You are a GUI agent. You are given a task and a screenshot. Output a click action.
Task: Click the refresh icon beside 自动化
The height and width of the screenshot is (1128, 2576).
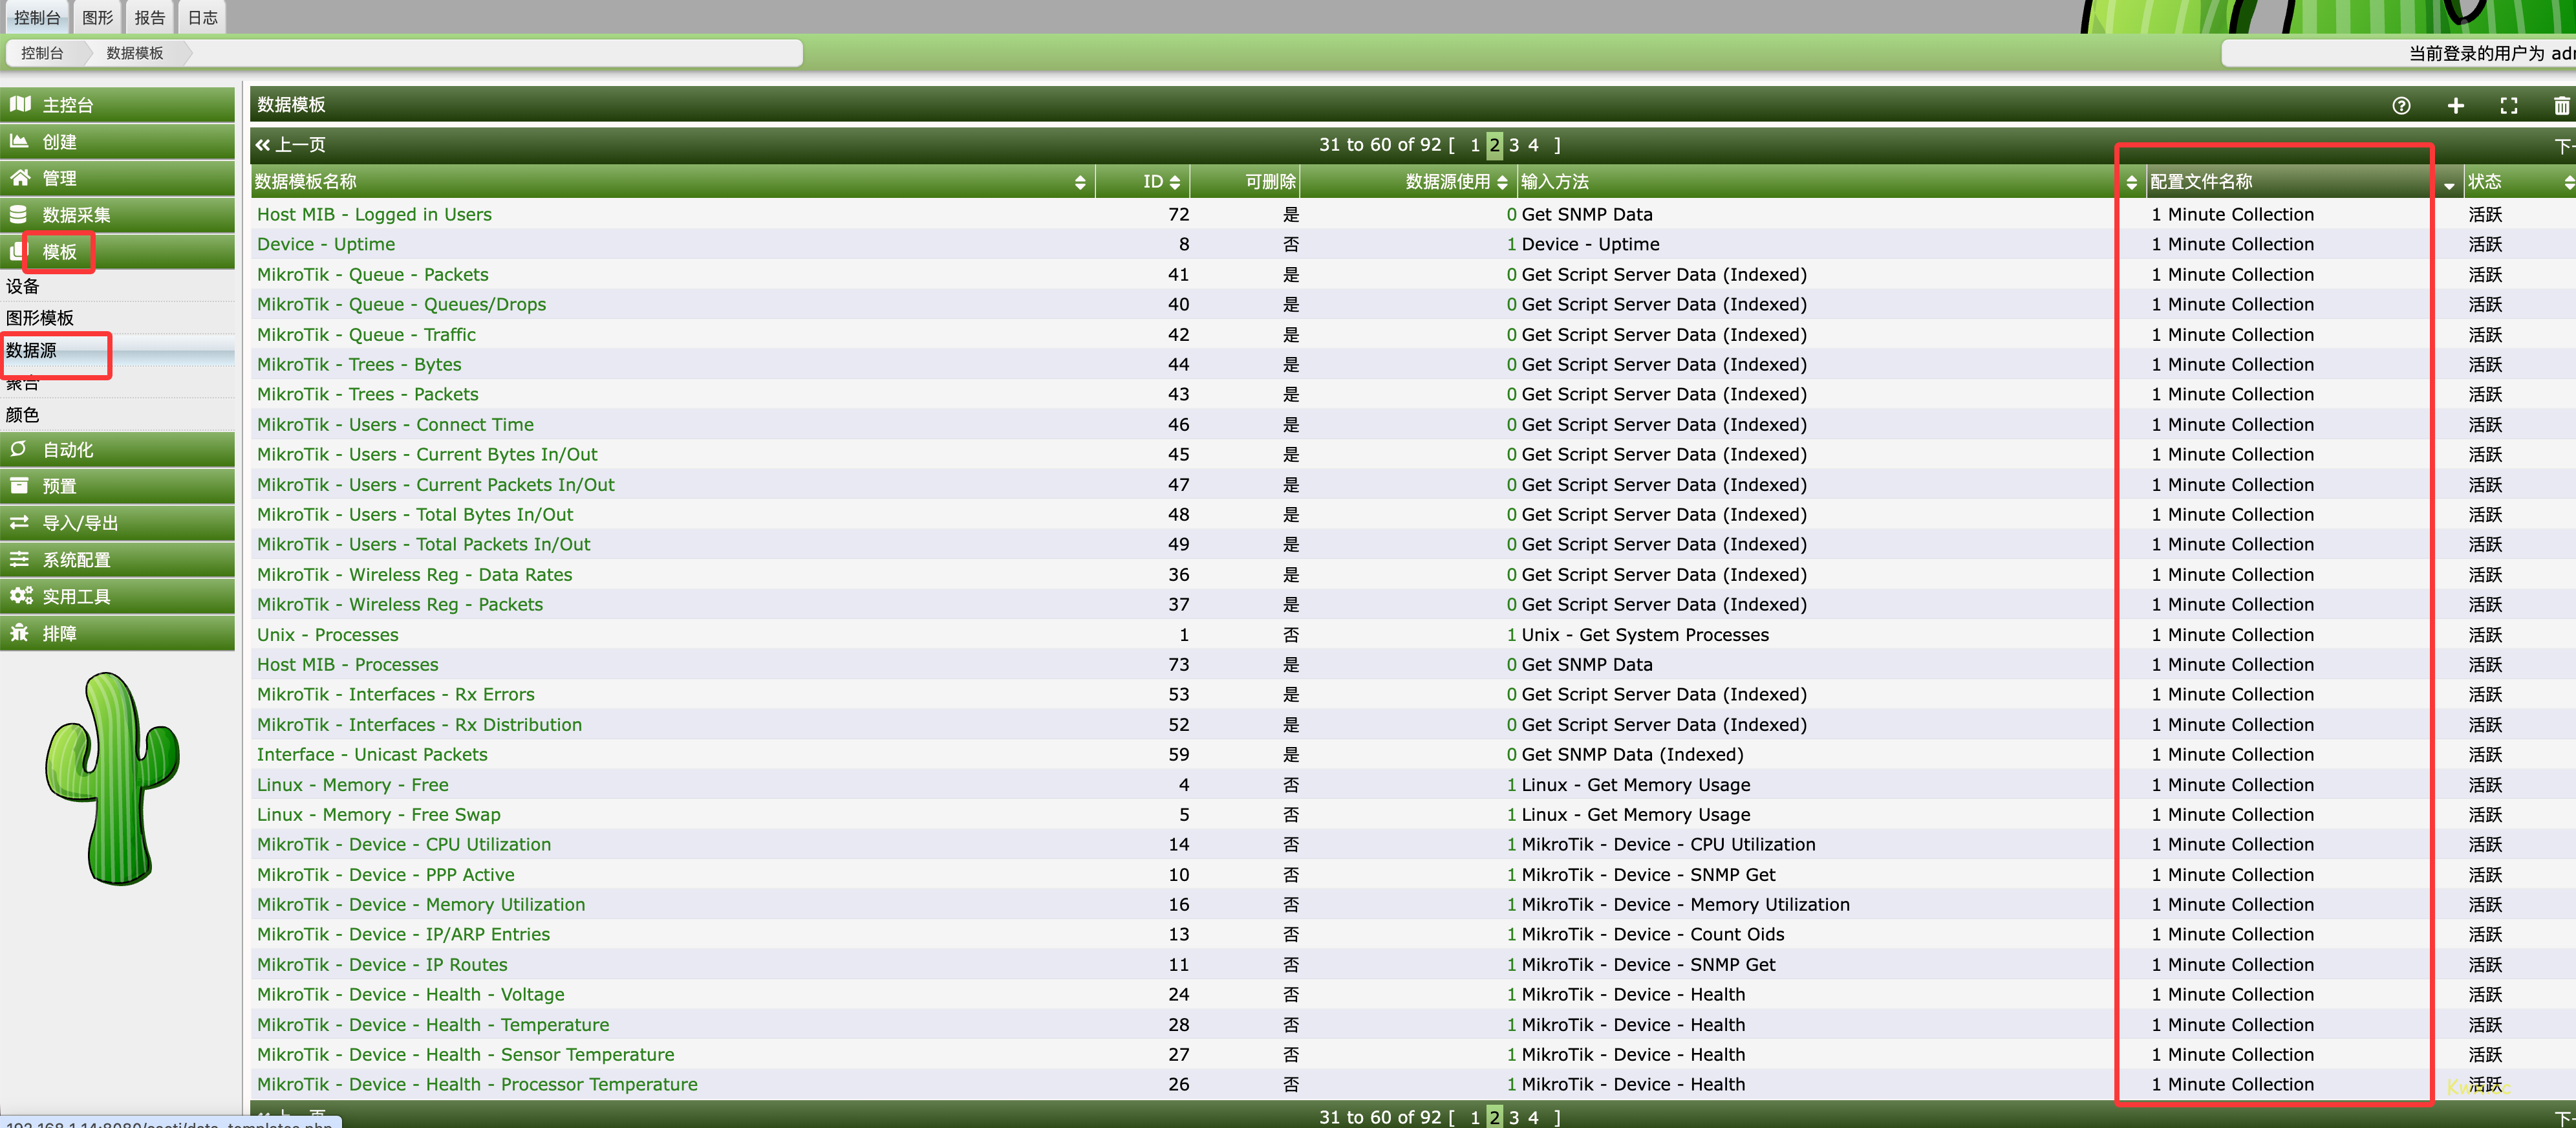coord(19,449)
